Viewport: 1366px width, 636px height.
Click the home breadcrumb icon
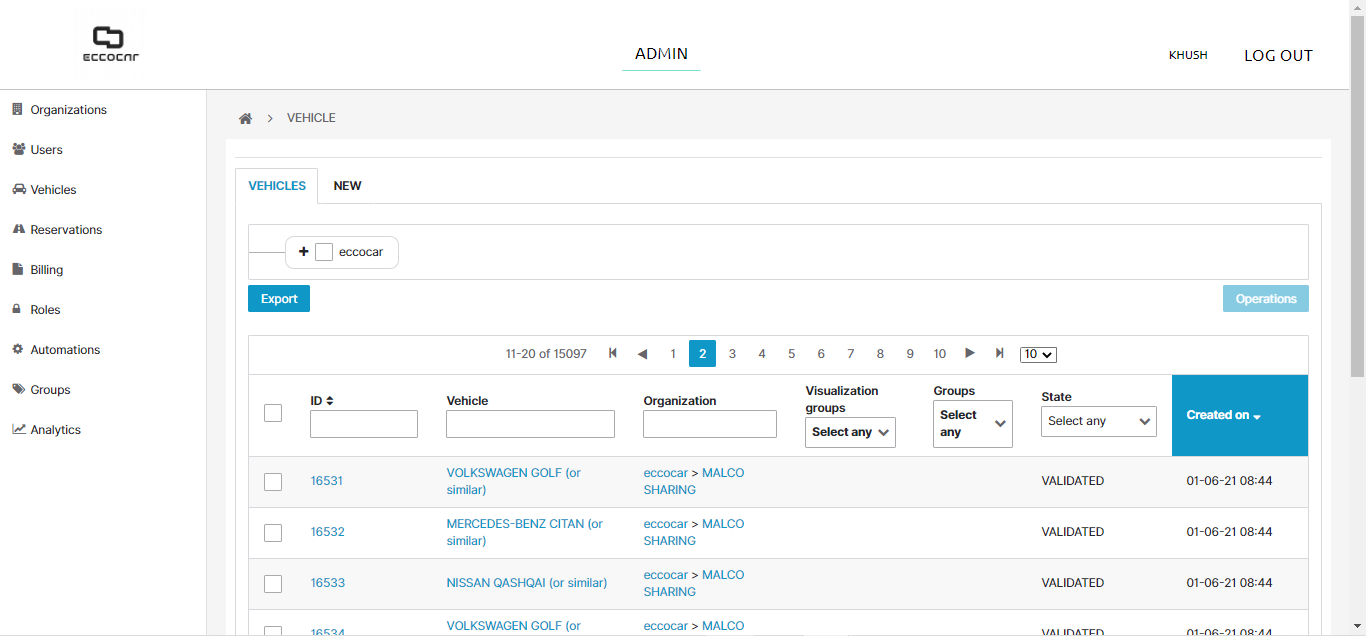point(245,118)
